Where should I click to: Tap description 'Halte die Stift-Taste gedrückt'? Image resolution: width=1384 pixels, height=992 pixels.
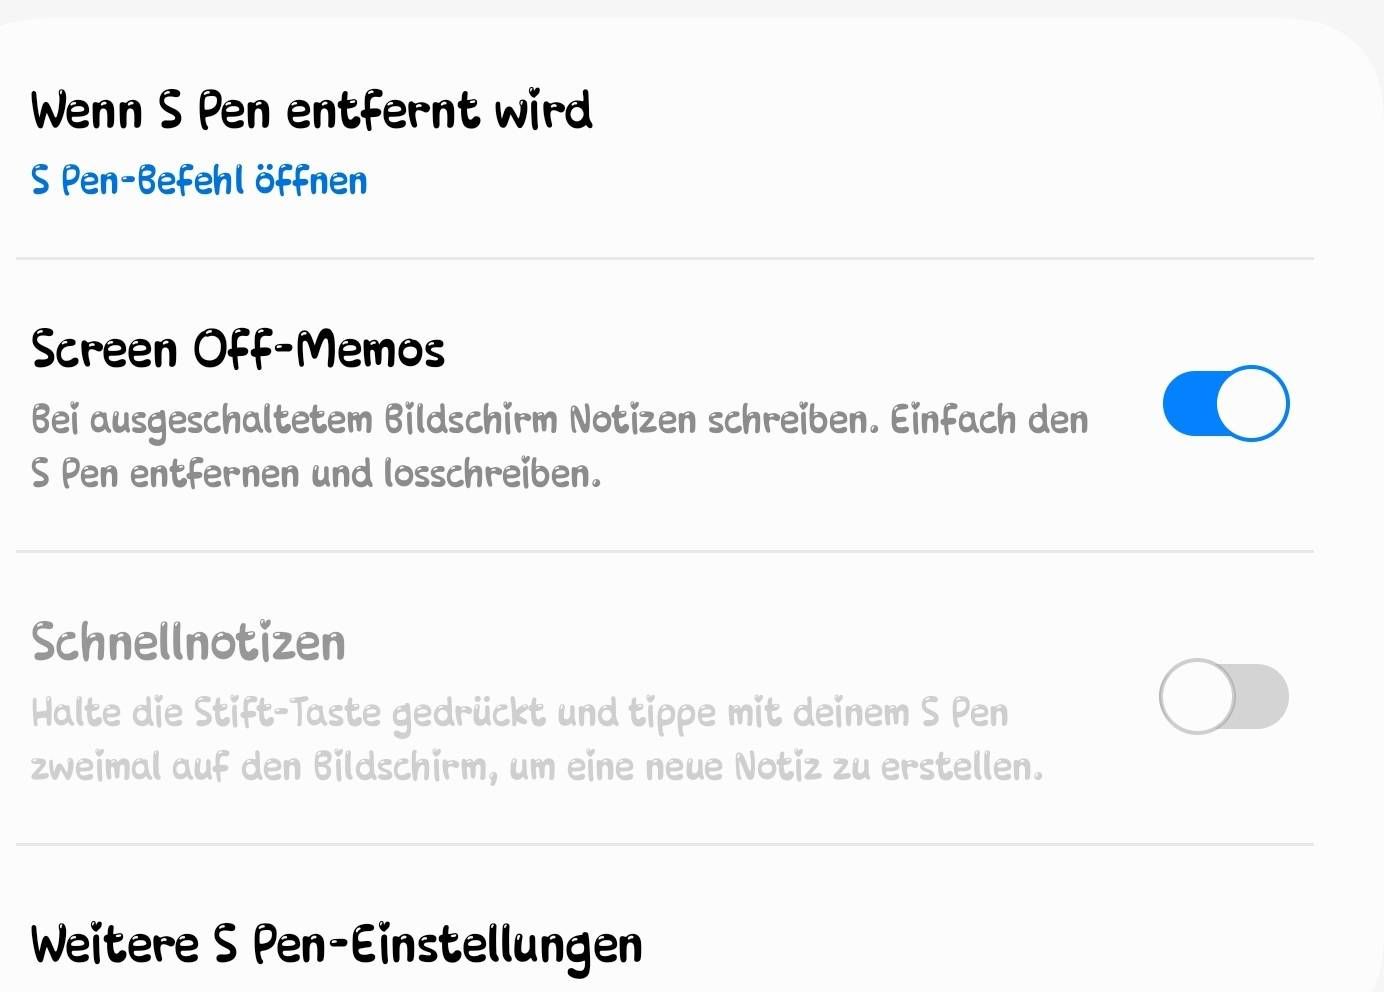(x=288, y=714)
